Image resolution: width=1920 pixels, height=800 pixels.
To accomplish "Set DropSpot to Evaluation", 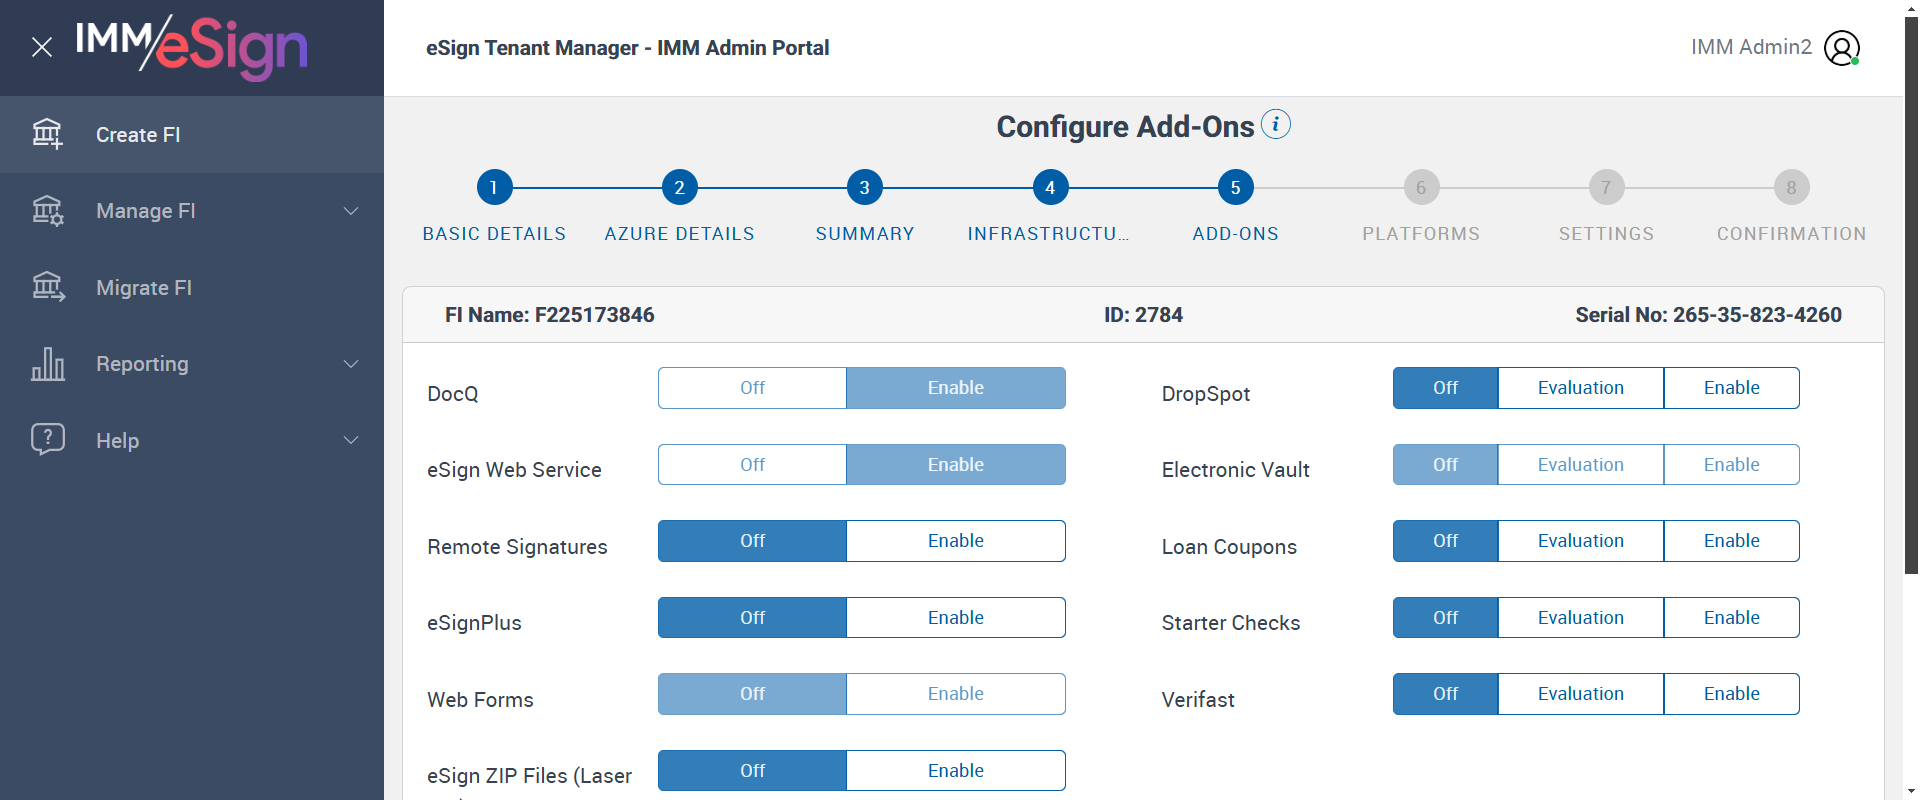I will click(x=1580, y=388).
